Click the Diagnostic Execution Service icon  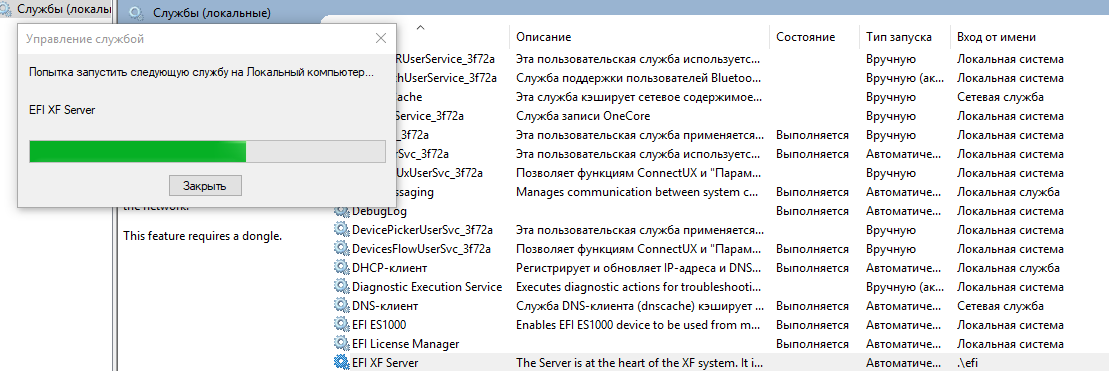[x=342, y=286]
